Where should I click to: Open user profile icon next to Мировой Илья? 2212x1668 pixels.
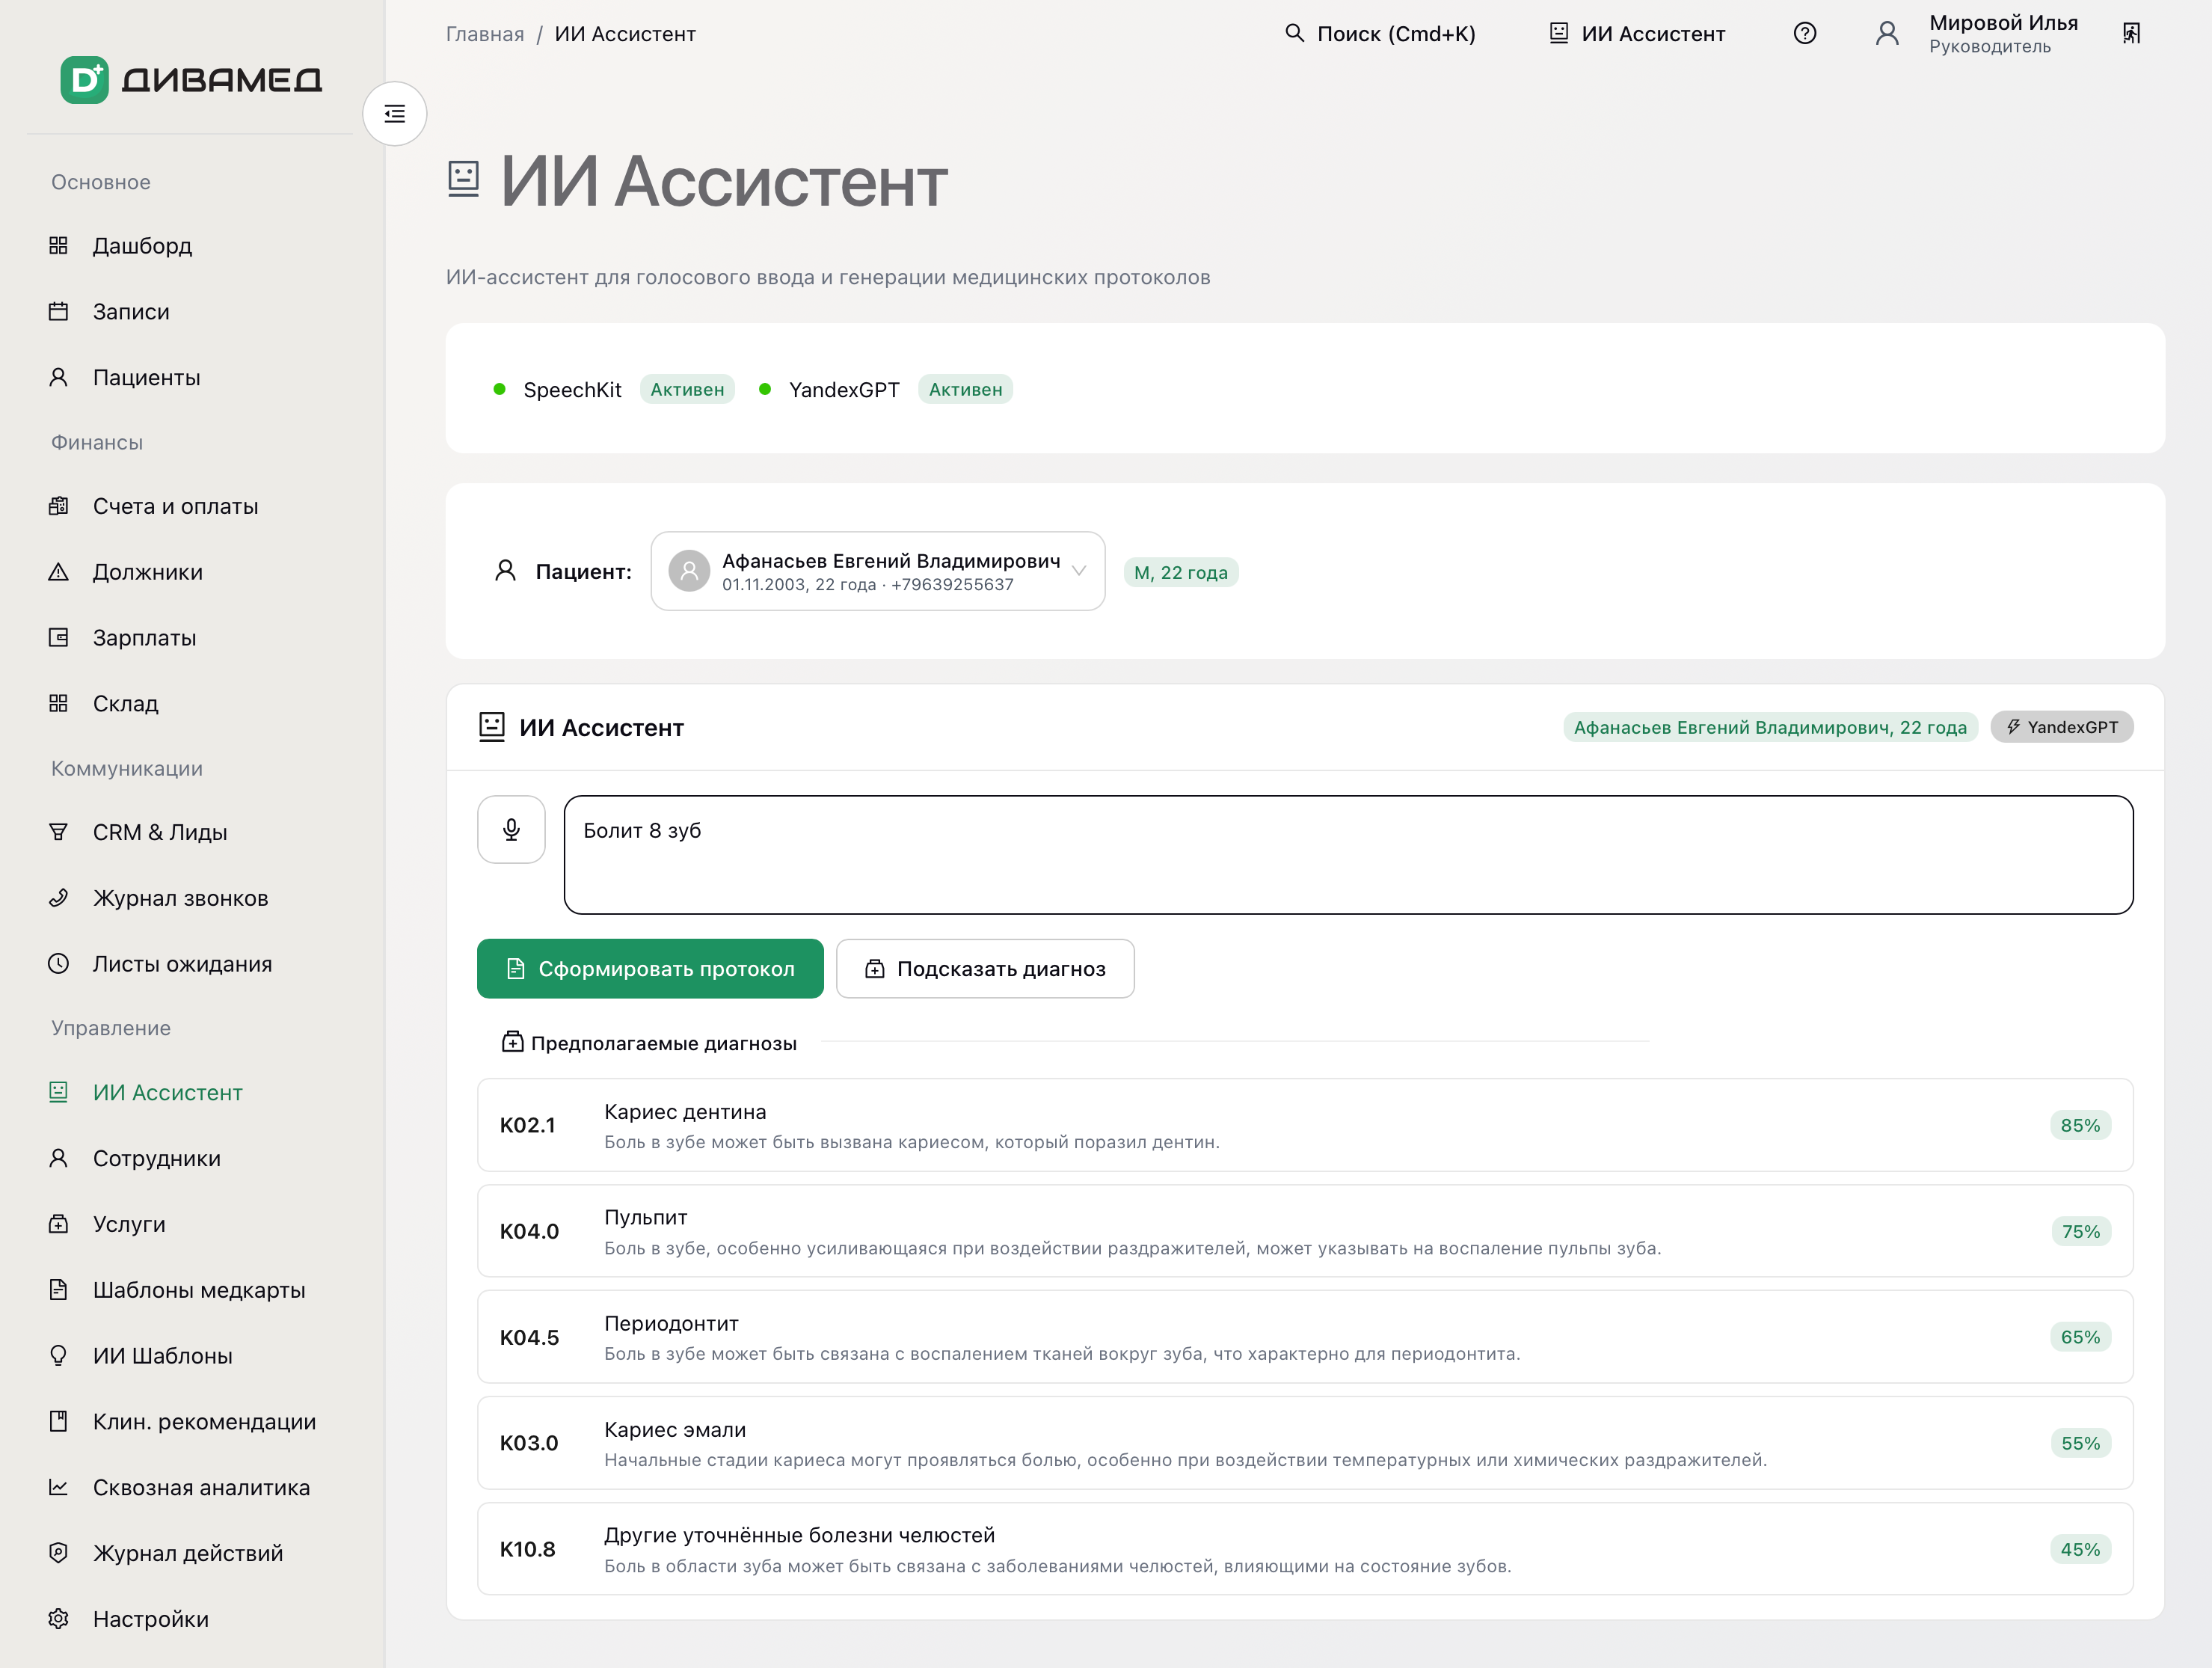pos(1886,34)
